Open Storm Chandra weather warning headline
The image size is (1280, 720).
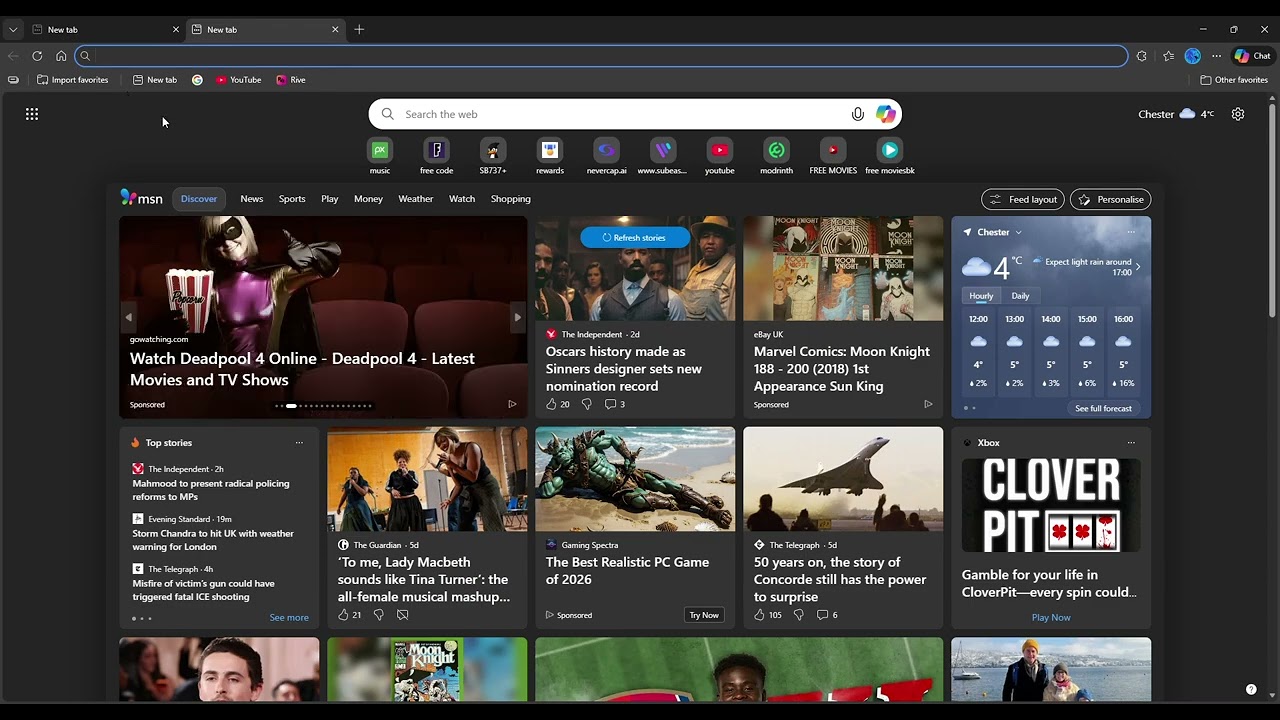tap(213, 540)
